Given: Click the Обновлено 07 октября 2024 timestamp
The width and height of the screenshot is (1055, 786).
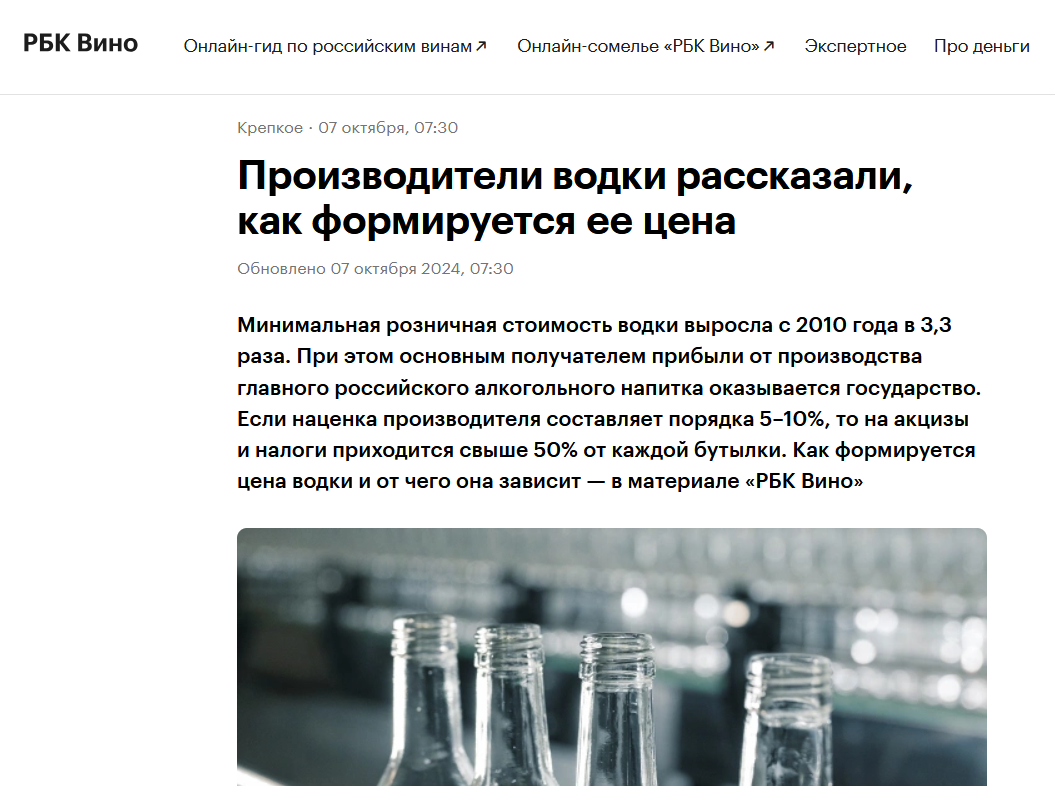Looking at the screenshot, I should point(375,269).
